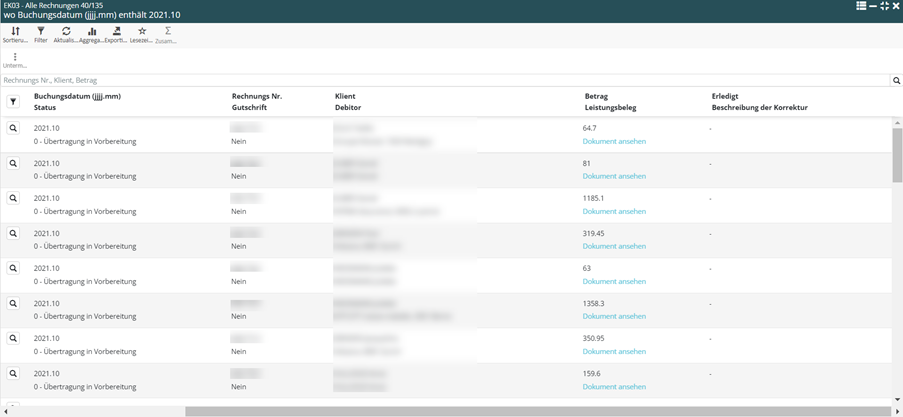Open details of the row with amount 64.7
This screenshot has width=903, height=417.
13,128
